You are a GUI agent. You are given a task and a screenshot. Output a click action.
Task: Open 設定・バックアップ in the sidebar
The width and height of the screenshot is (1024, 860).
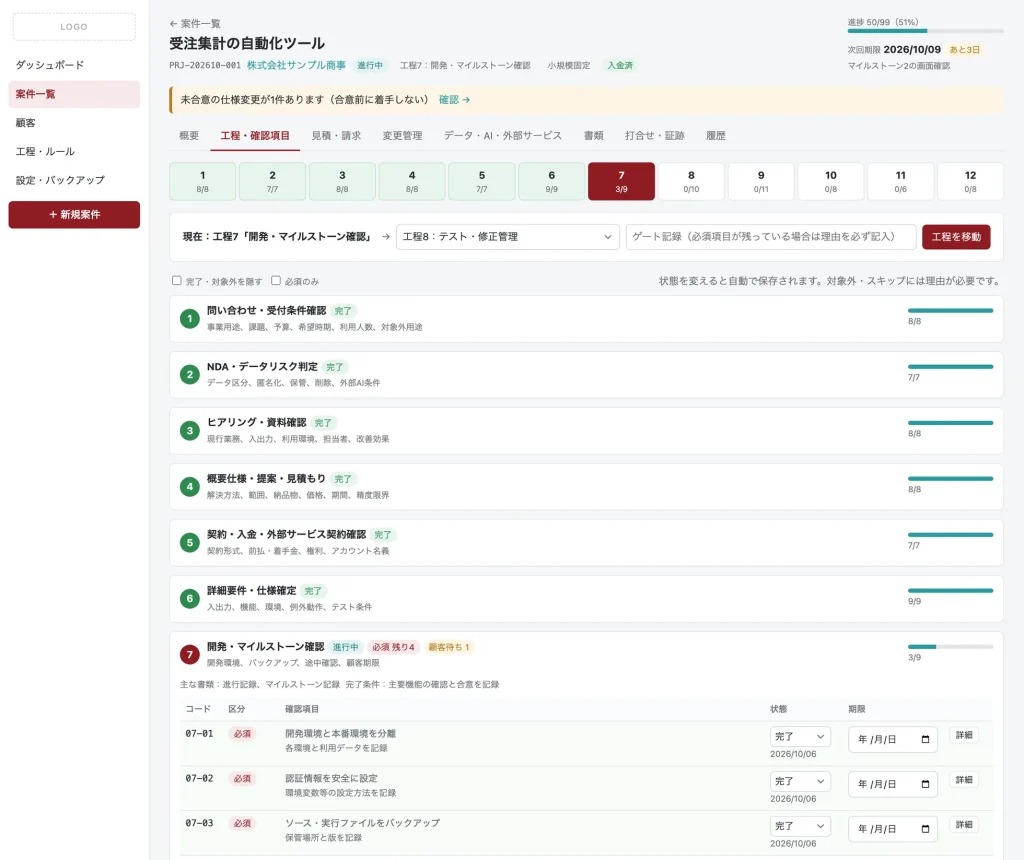pyautogui.click(x=74, y=180)
